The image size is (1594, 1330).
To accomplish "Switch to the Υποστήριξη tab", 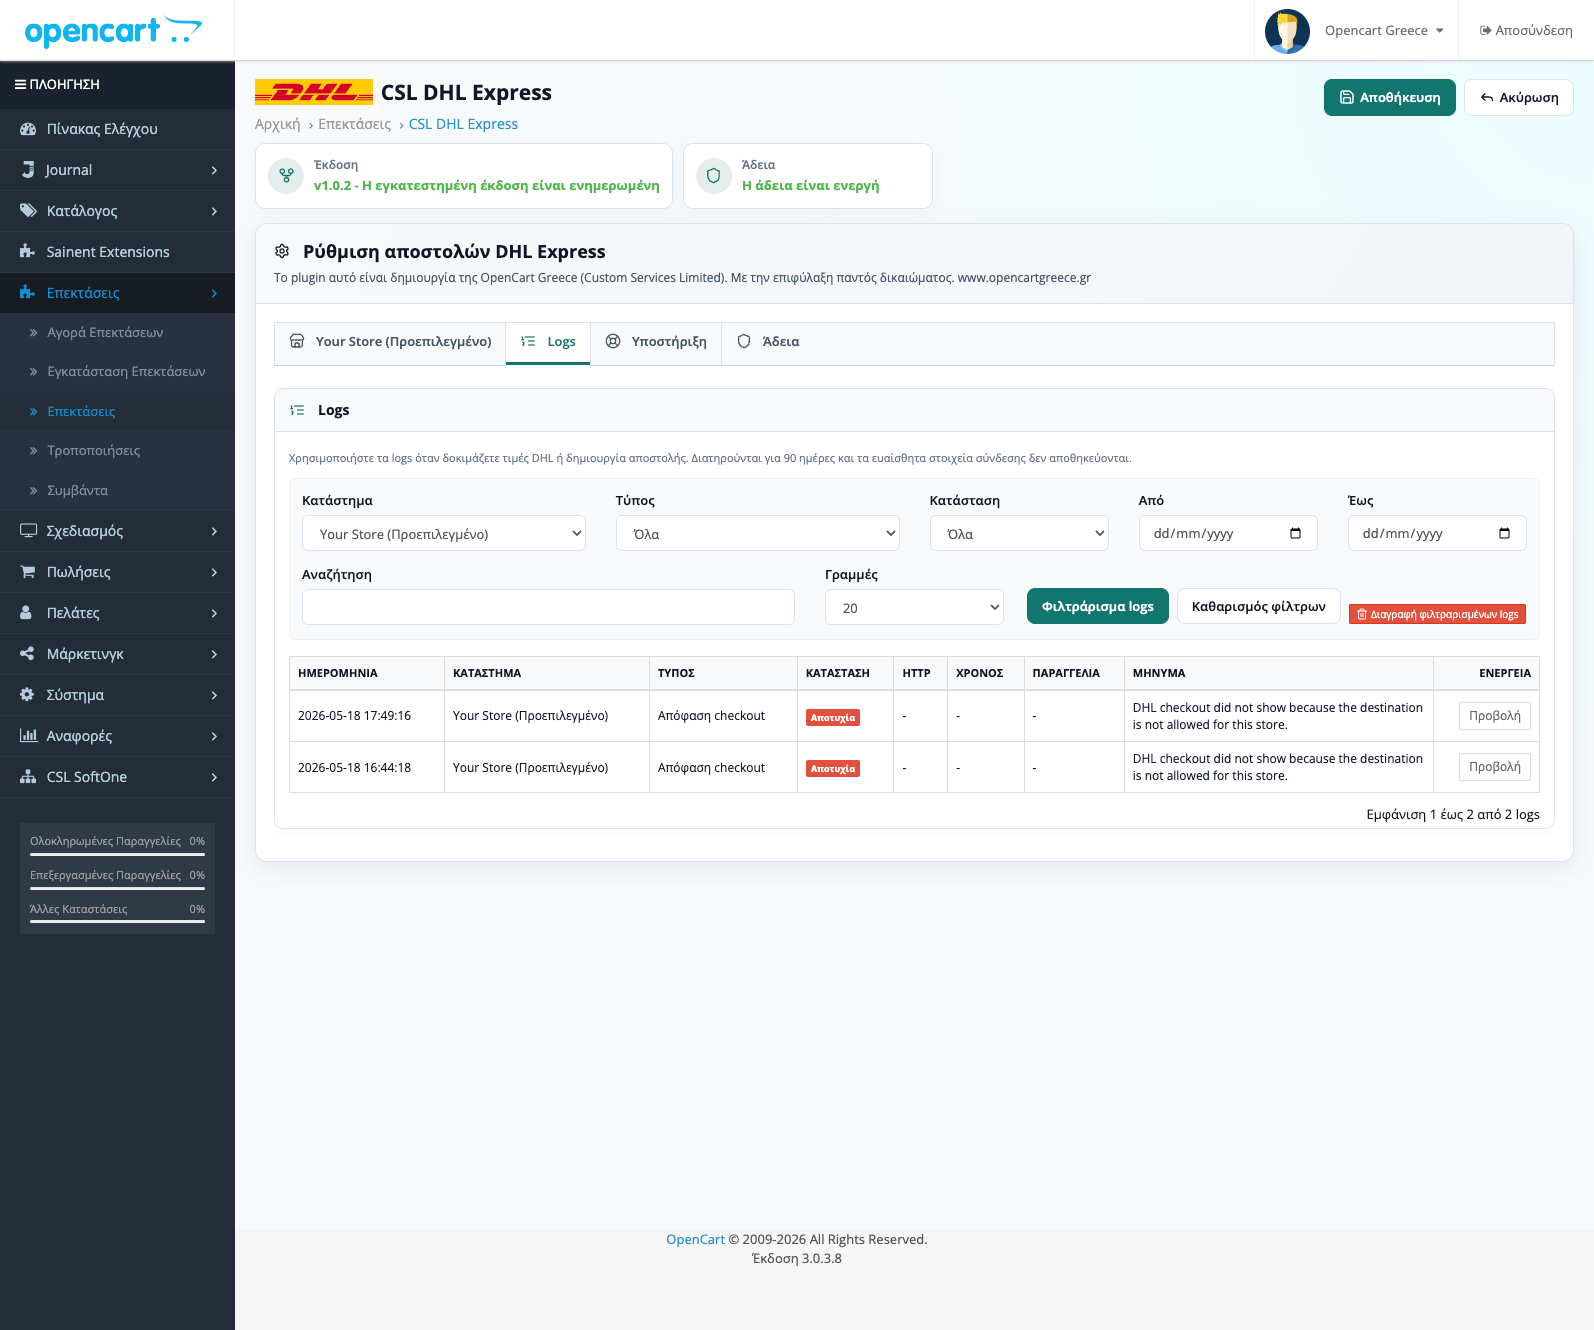I will (656, 342).
